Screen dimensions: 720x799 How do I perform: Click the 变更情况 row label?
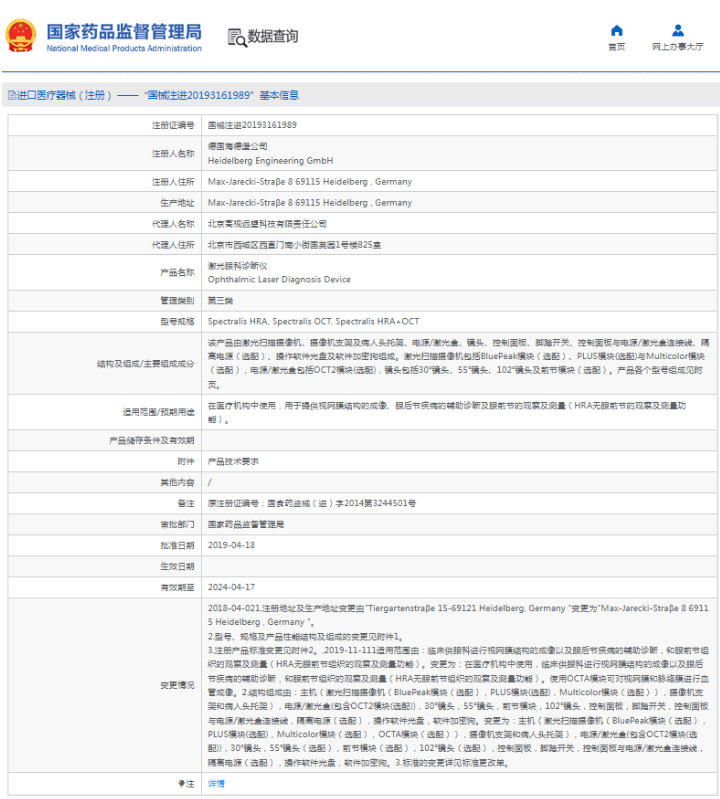(177, 685)
